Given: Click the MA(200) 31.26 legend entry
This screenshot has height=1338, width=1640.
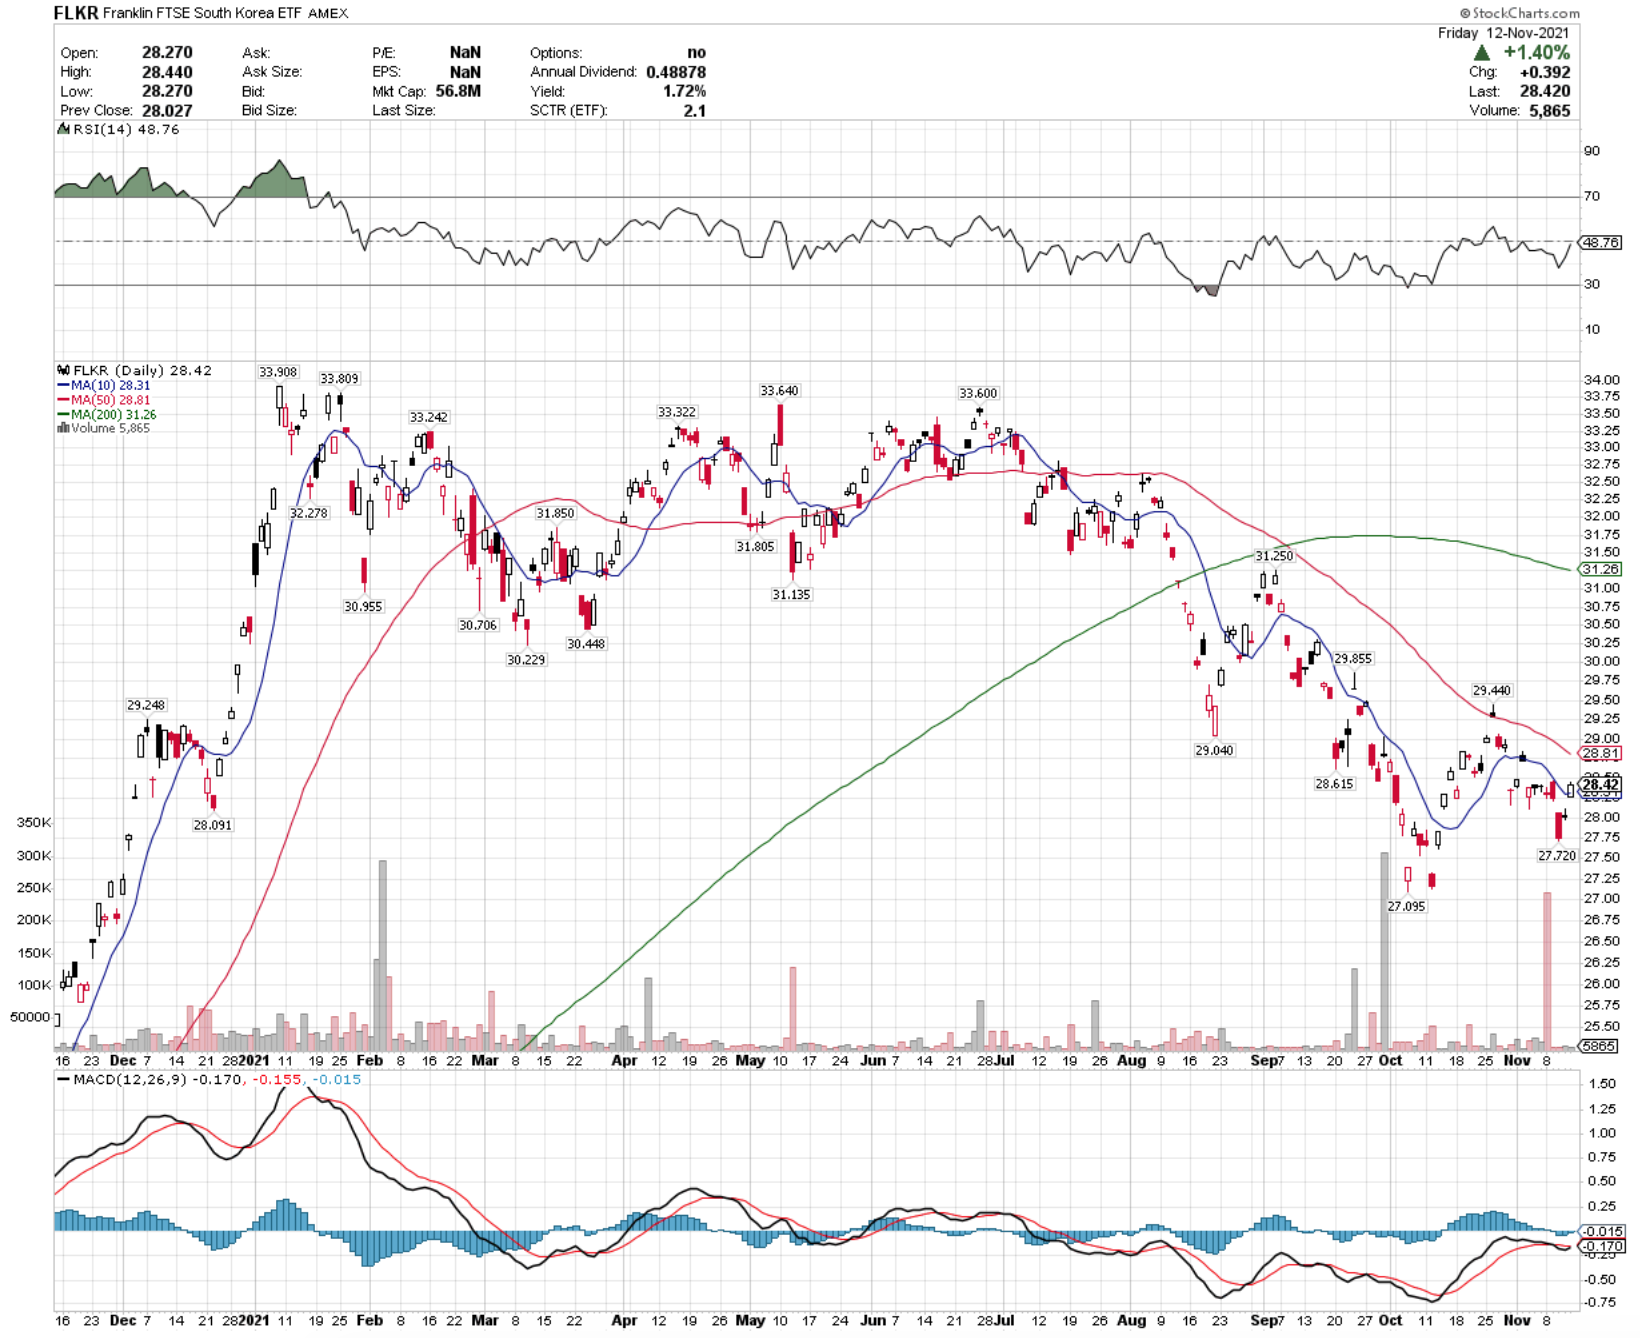Looking at the screenshot, I should (107, 414).
